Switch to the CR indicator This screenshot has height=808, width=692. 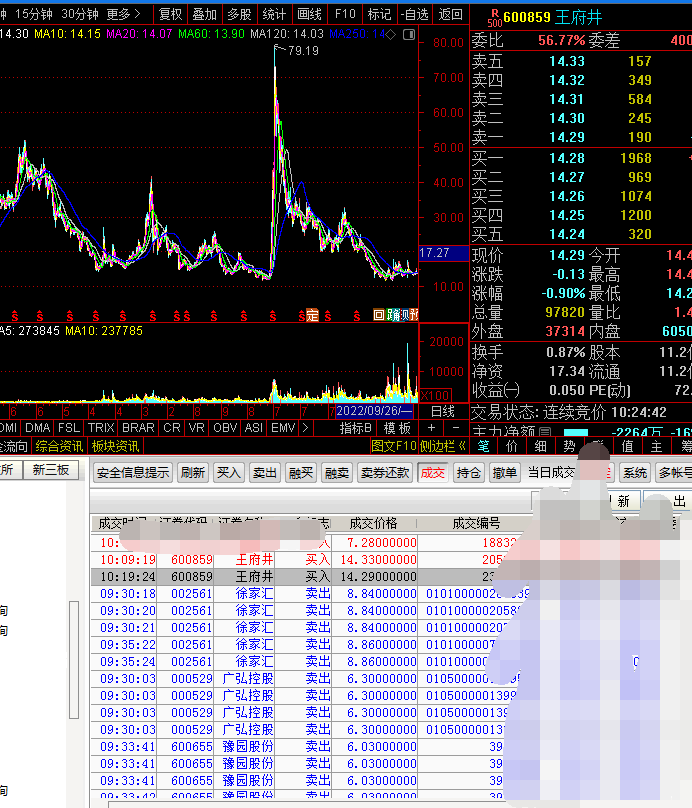click(x=172, y=428)
